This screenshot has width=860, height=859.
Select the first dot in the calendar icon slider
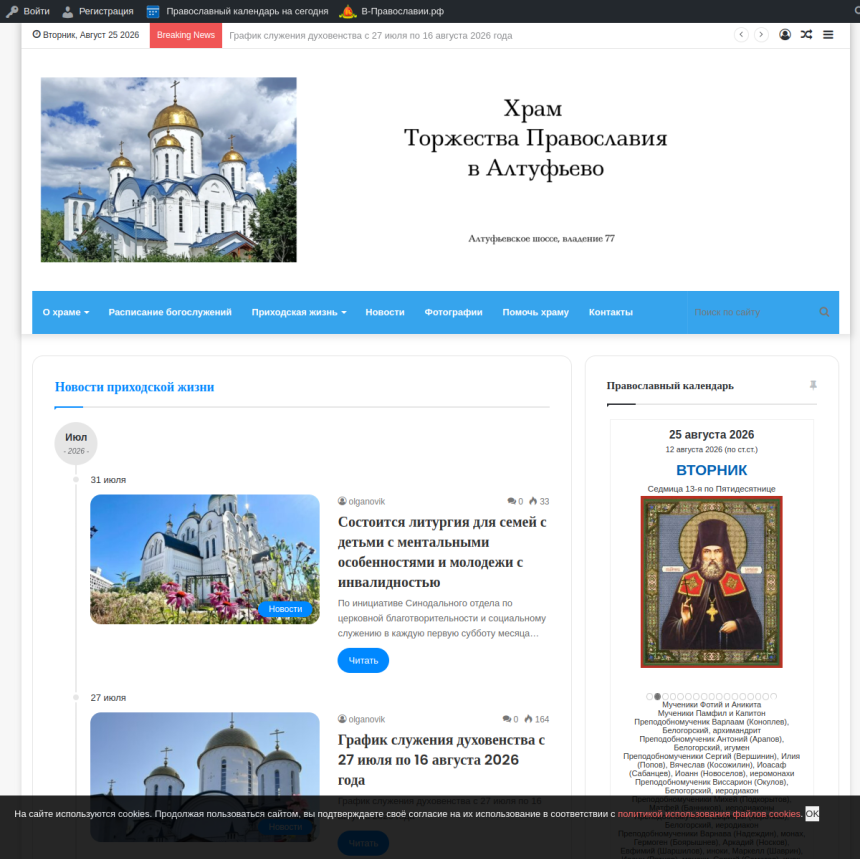click(x=649, y=697)
